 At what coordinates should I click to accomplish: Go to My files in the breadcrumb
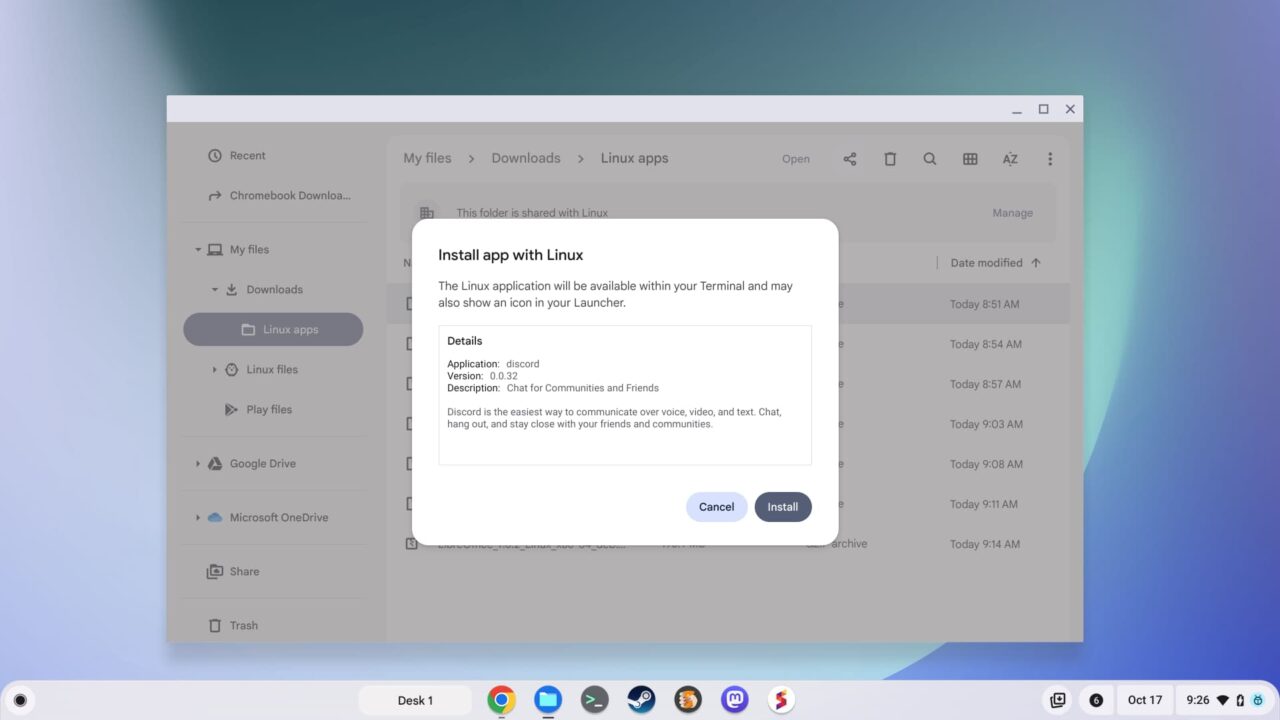point(427,158)
